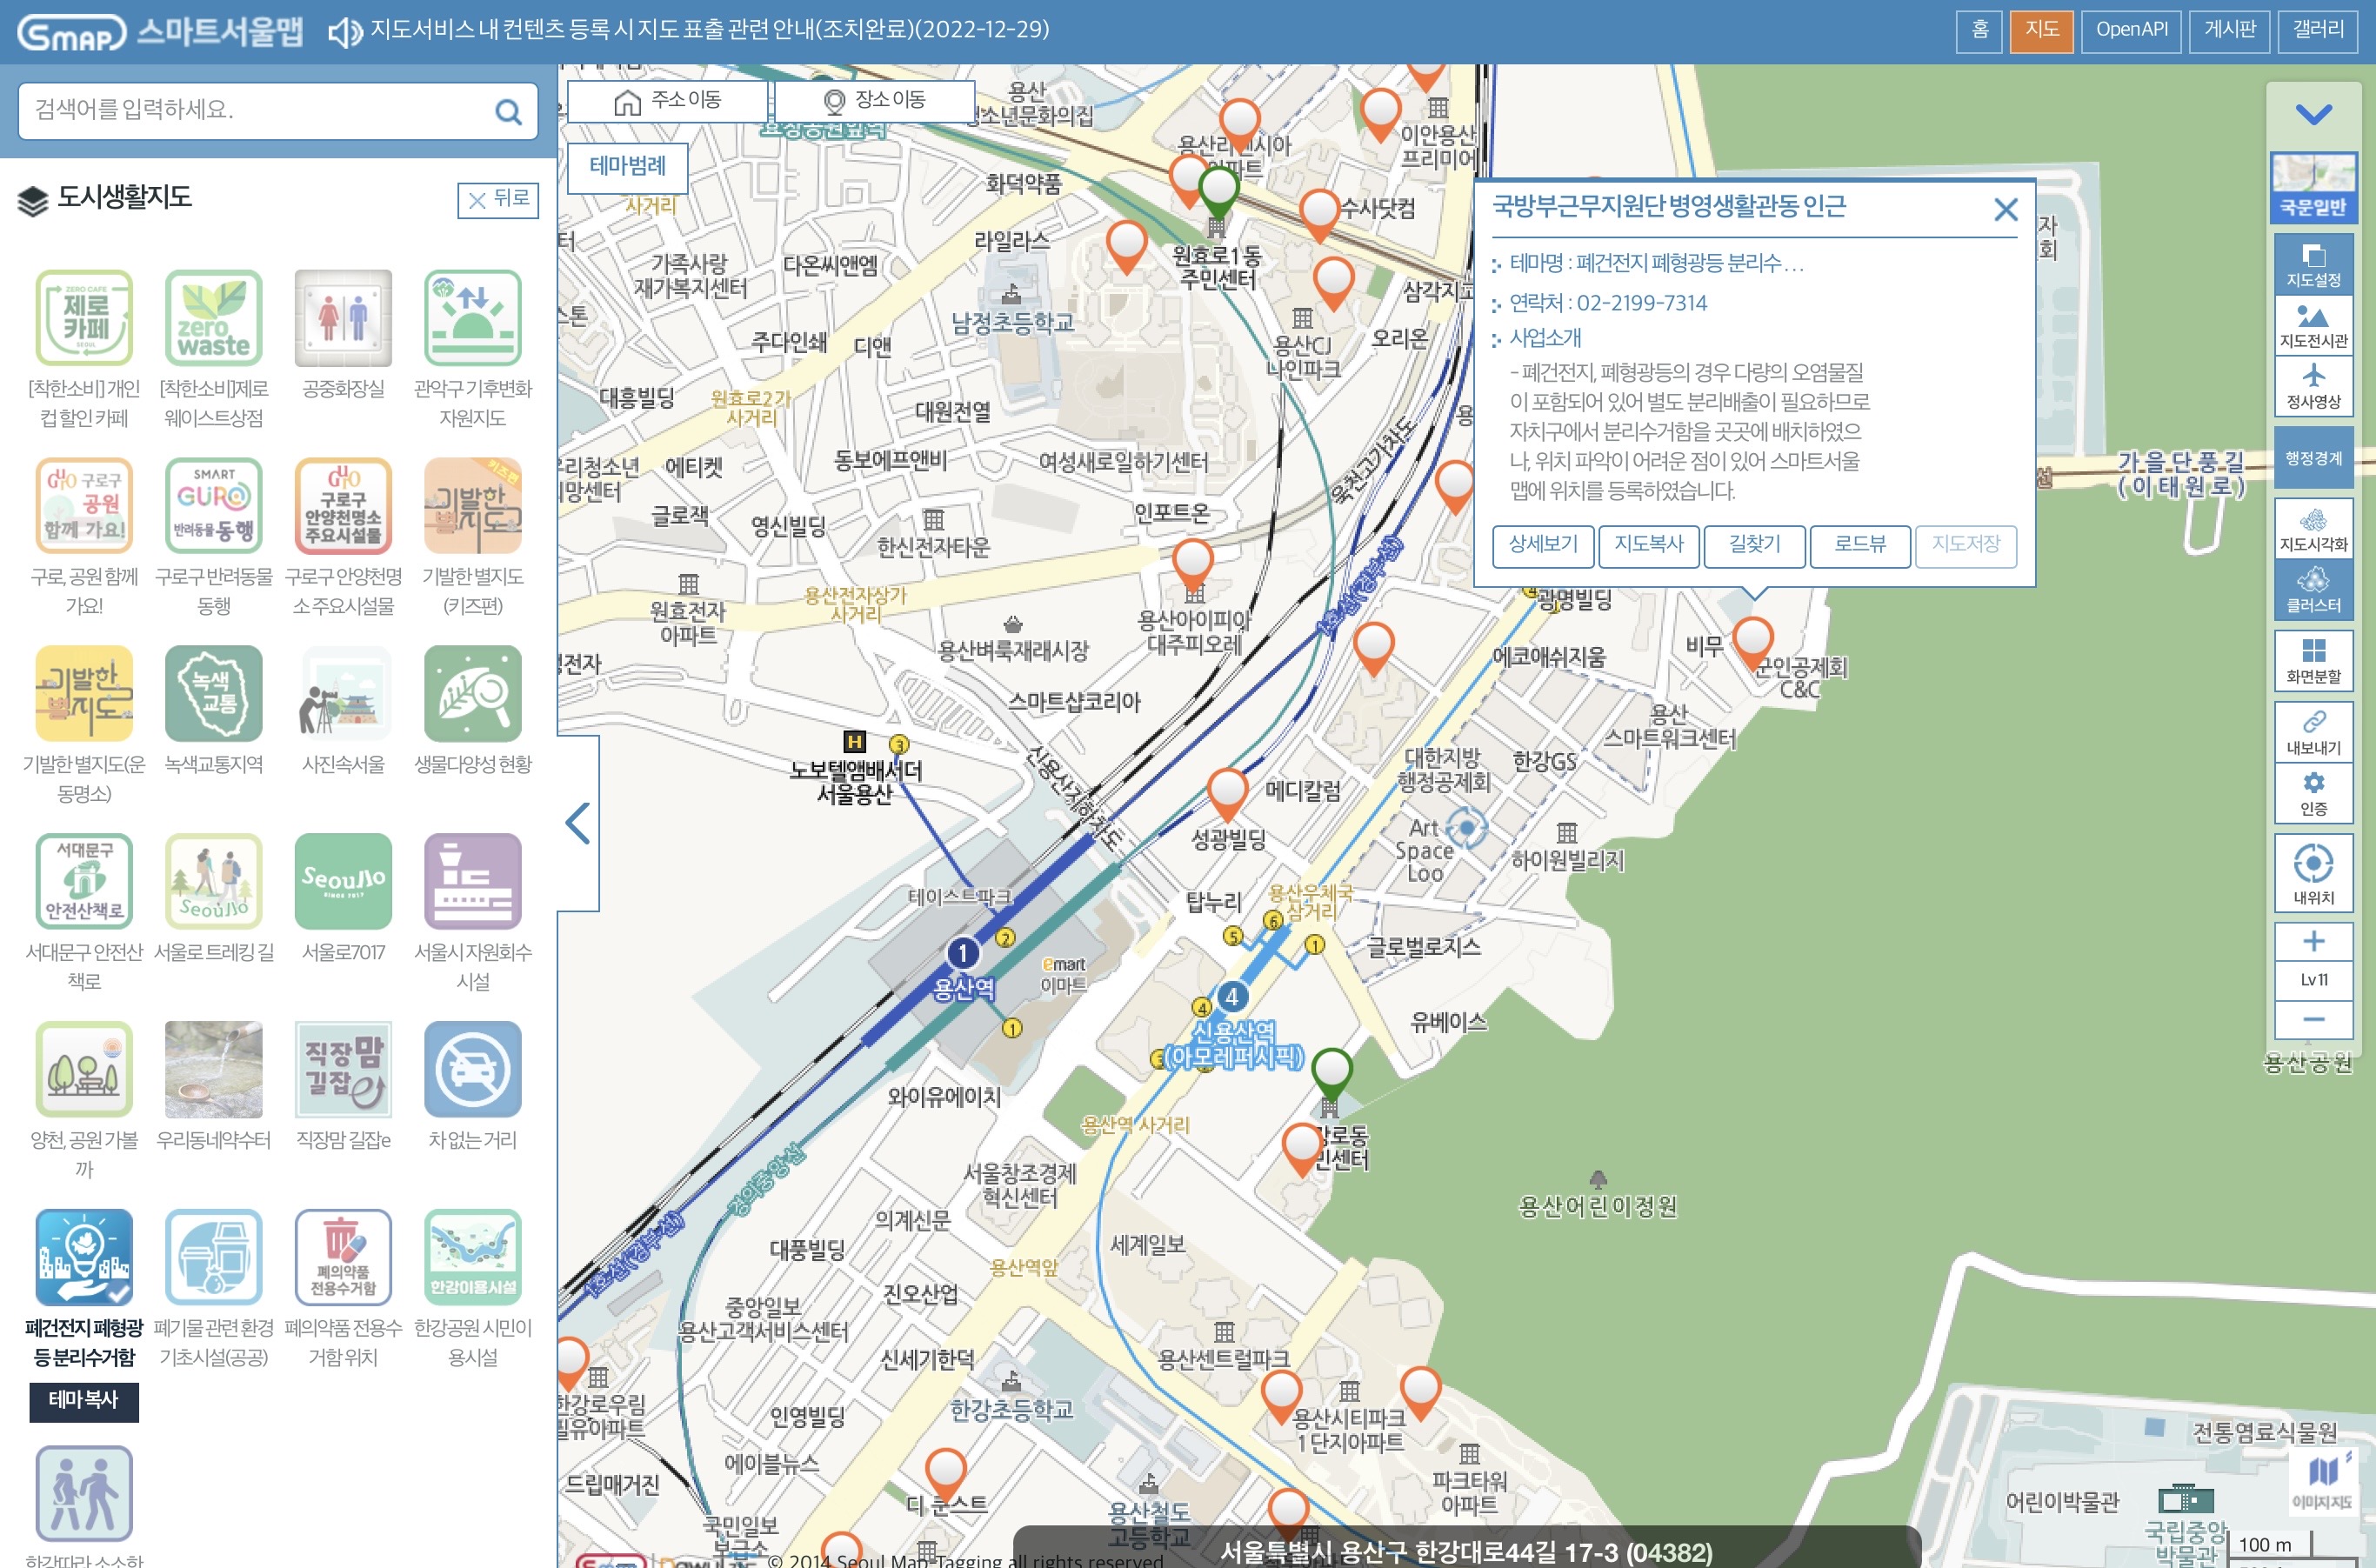Click the 상세보기 button in popup
This screenshot has width=2376, height=1568.
point(1542,545)
